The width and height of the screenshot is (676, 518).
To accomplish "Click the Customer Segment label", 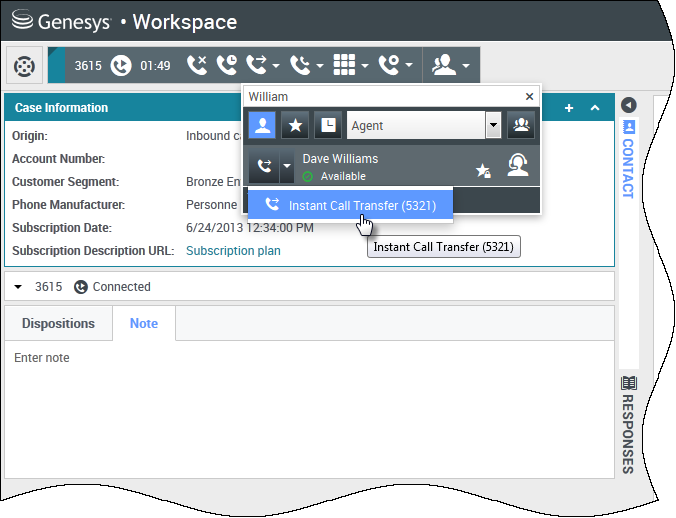I will (x=66, y=182).
